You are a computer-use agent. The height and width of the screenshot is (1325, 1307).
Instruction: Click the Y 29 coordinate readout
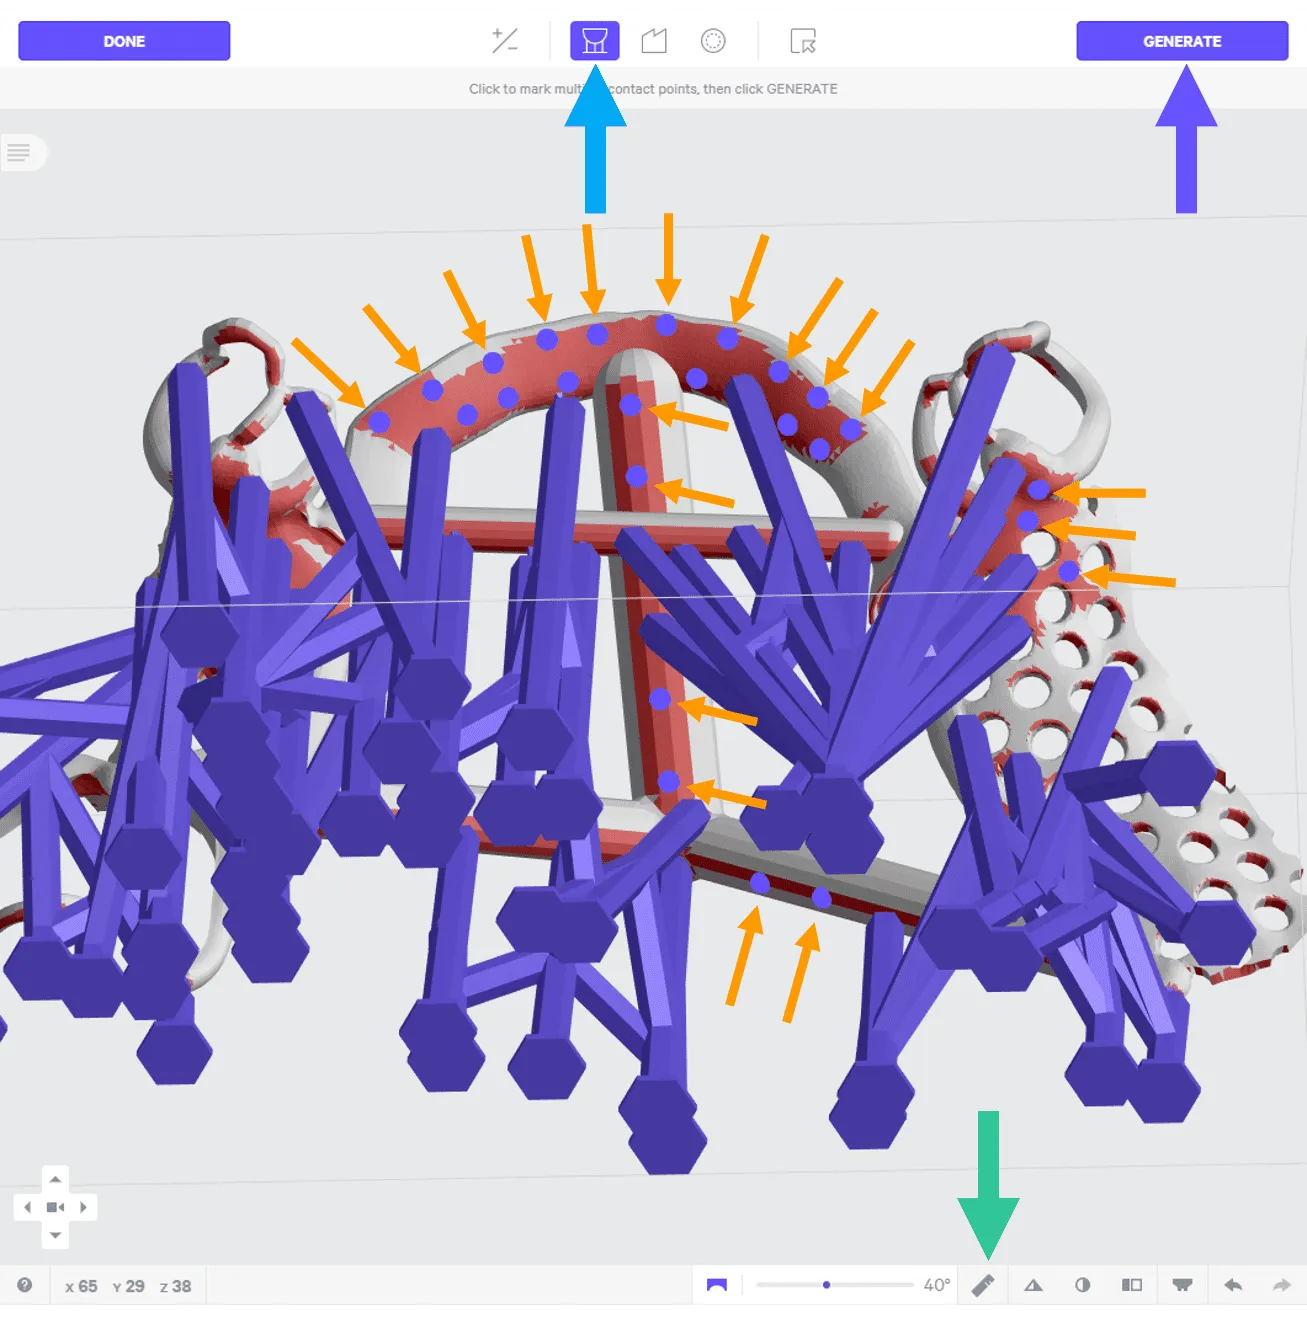coord(128,1286)
